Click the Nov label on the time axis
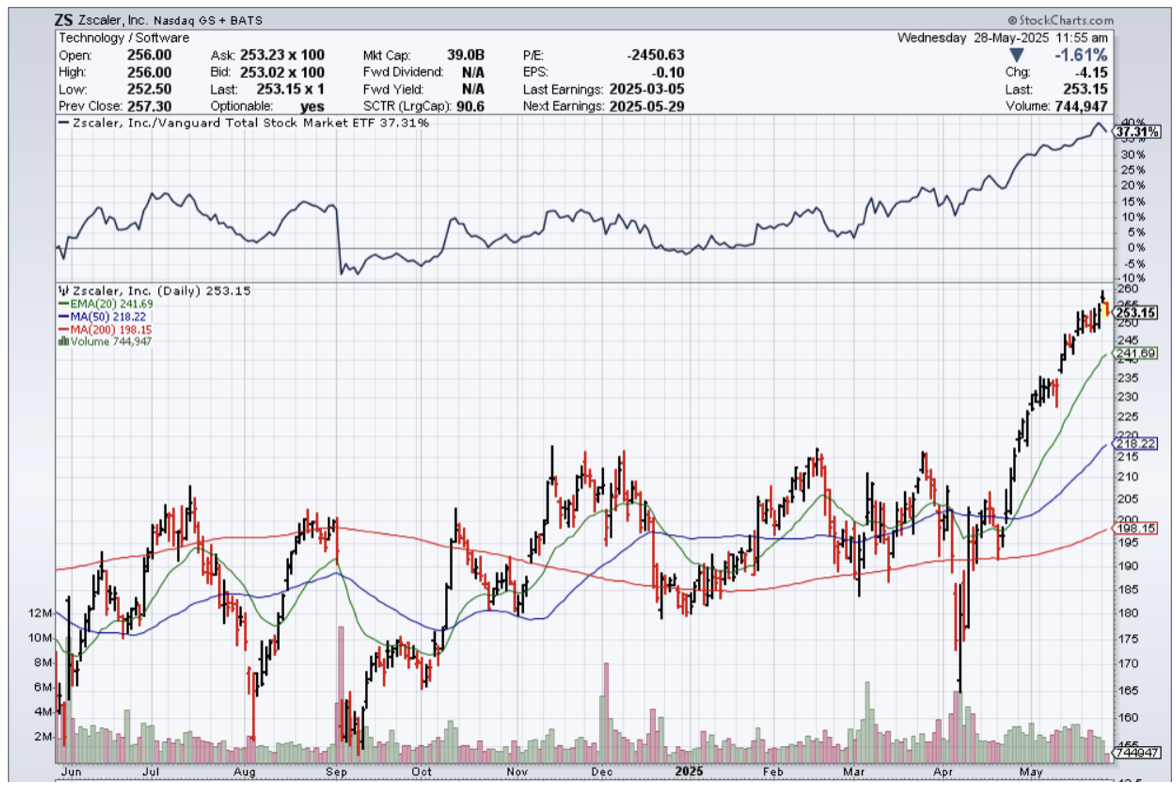This screenshot has height=786, width=1176. [517, 772]
